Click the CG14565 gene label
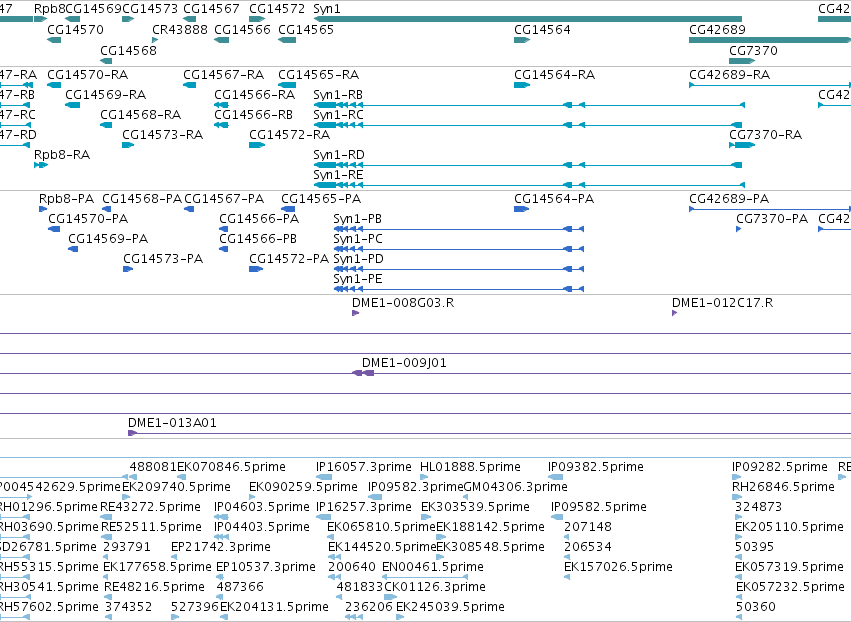Image resolution: width=851 pixels, height=622 pixels. [x=306, y=29]
